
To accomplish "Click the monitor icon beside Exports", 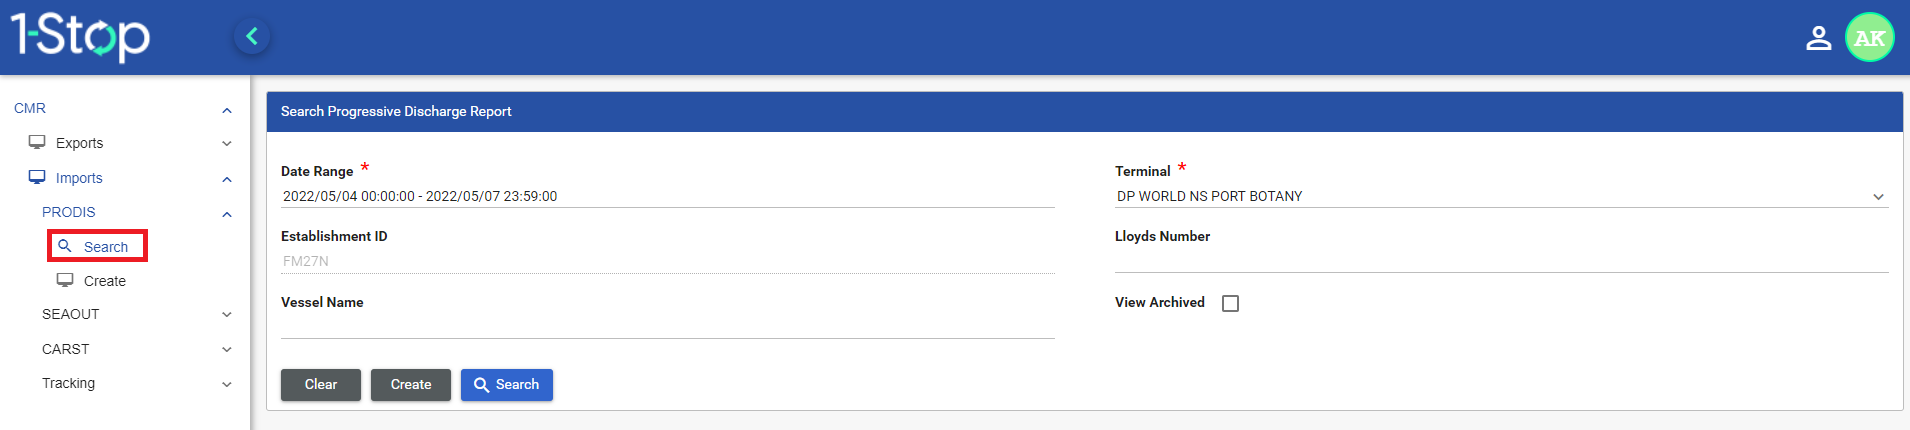I will (37, 142).
